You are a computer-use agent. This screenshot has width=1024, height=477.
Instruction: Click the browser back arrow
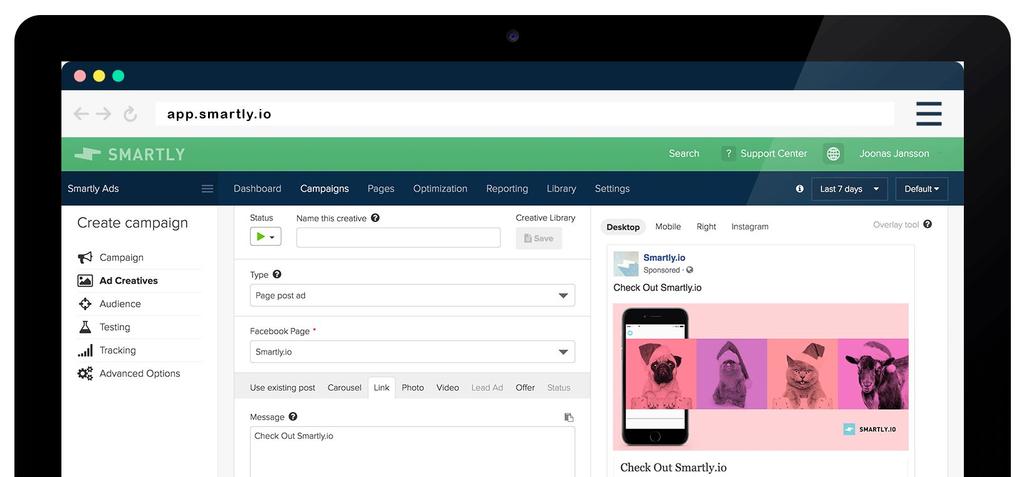81,114
